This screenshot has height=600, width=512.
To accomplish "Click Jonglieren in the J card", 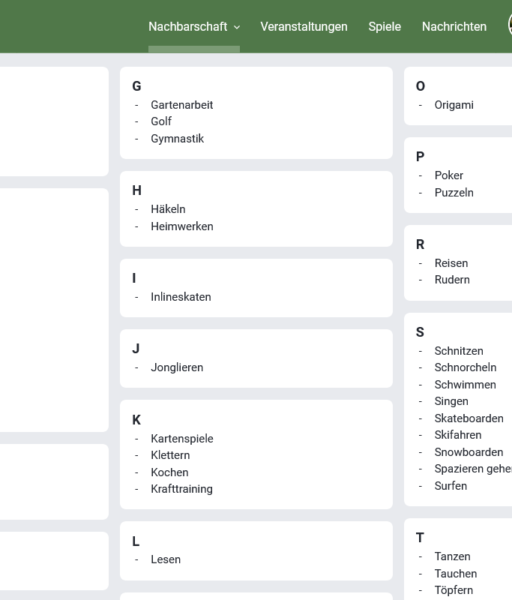I will click(177, 367).
